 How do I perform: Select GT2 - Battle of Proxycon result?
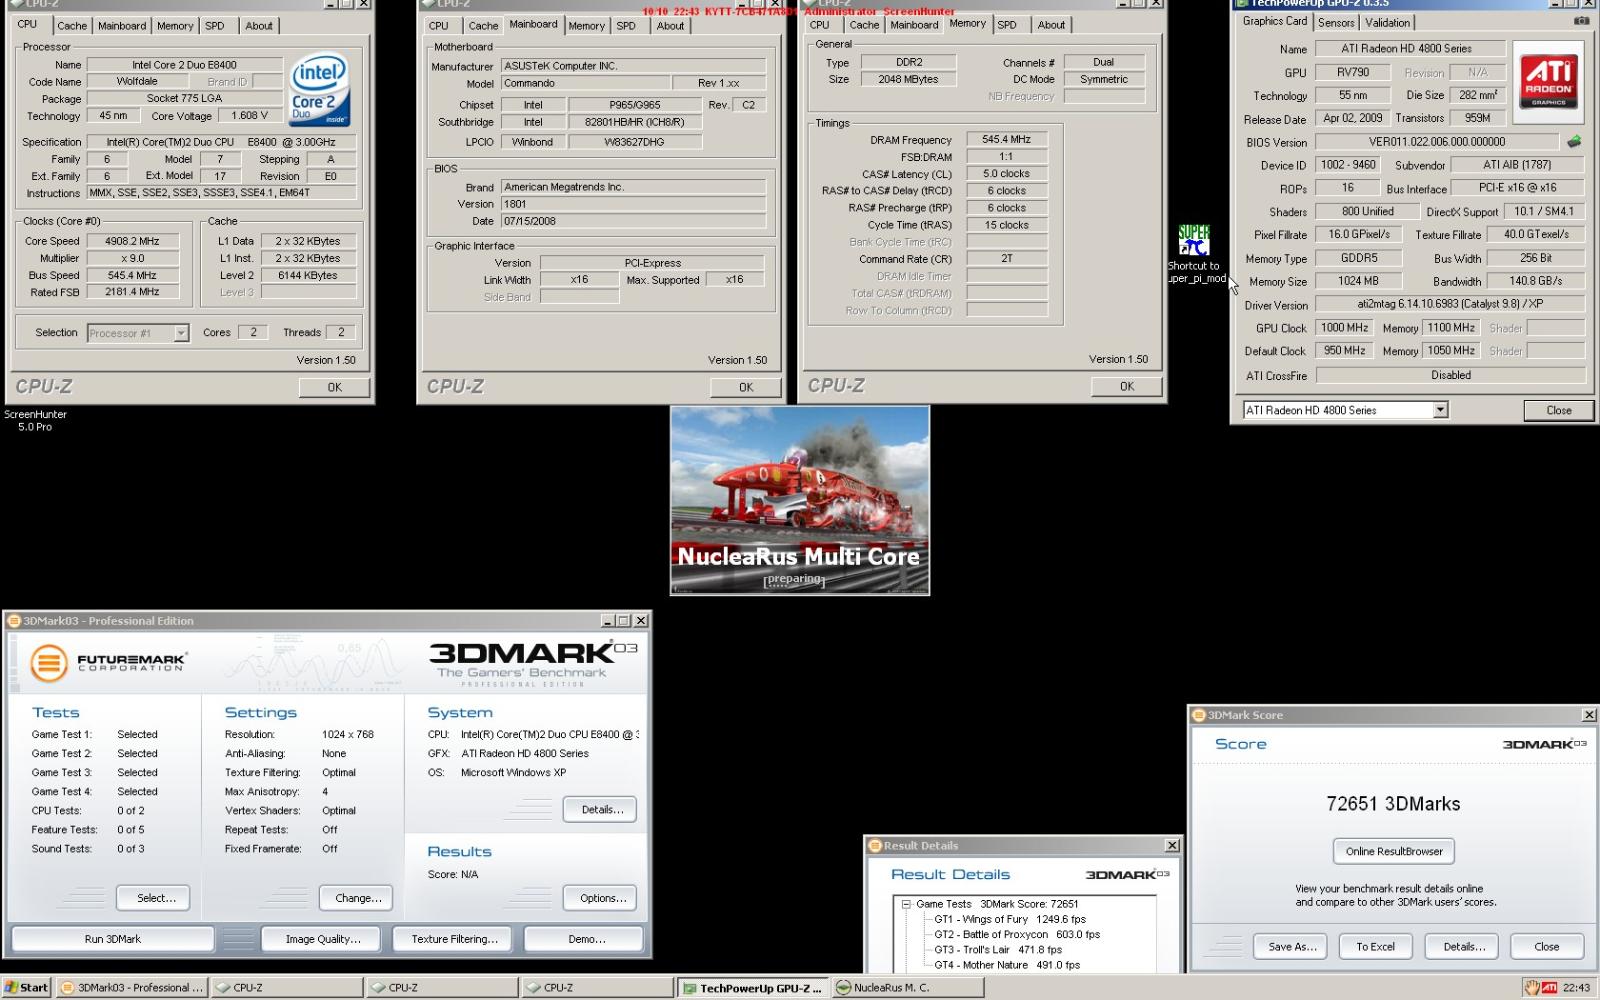coord(1017,934)
